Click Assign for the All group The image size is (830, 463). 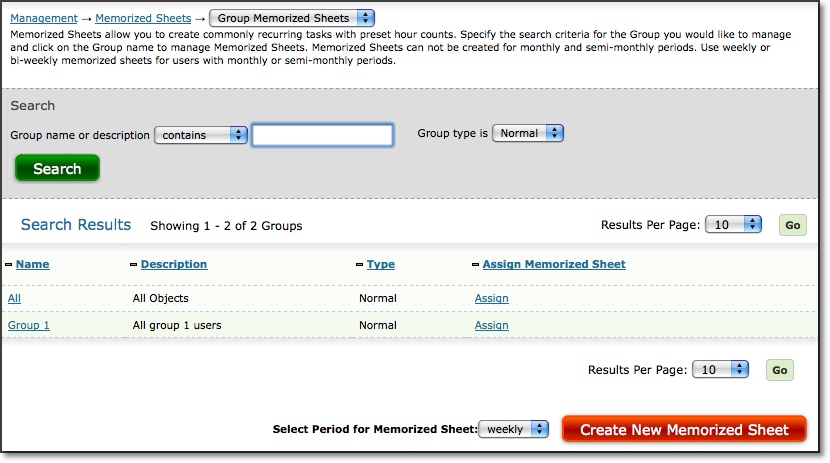click(491, 298)
